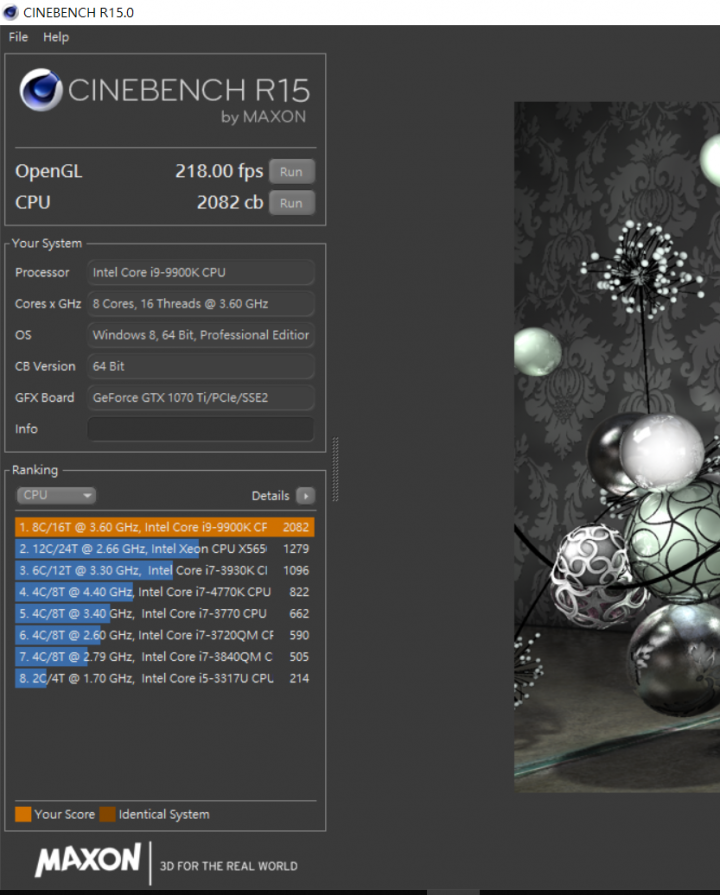The image size is (720, 895).
Task: Click the Info input field
Action: pyautogui.click(x=200, y=429)
